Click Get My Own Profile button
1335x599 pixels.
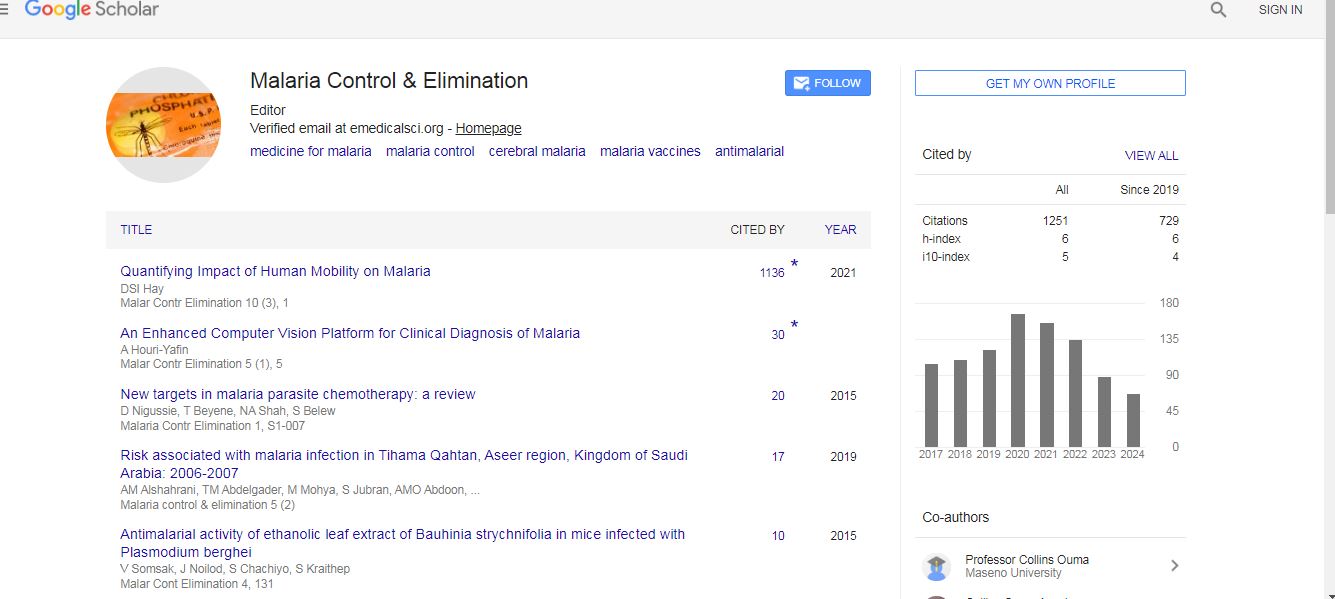coord(1050,83)
